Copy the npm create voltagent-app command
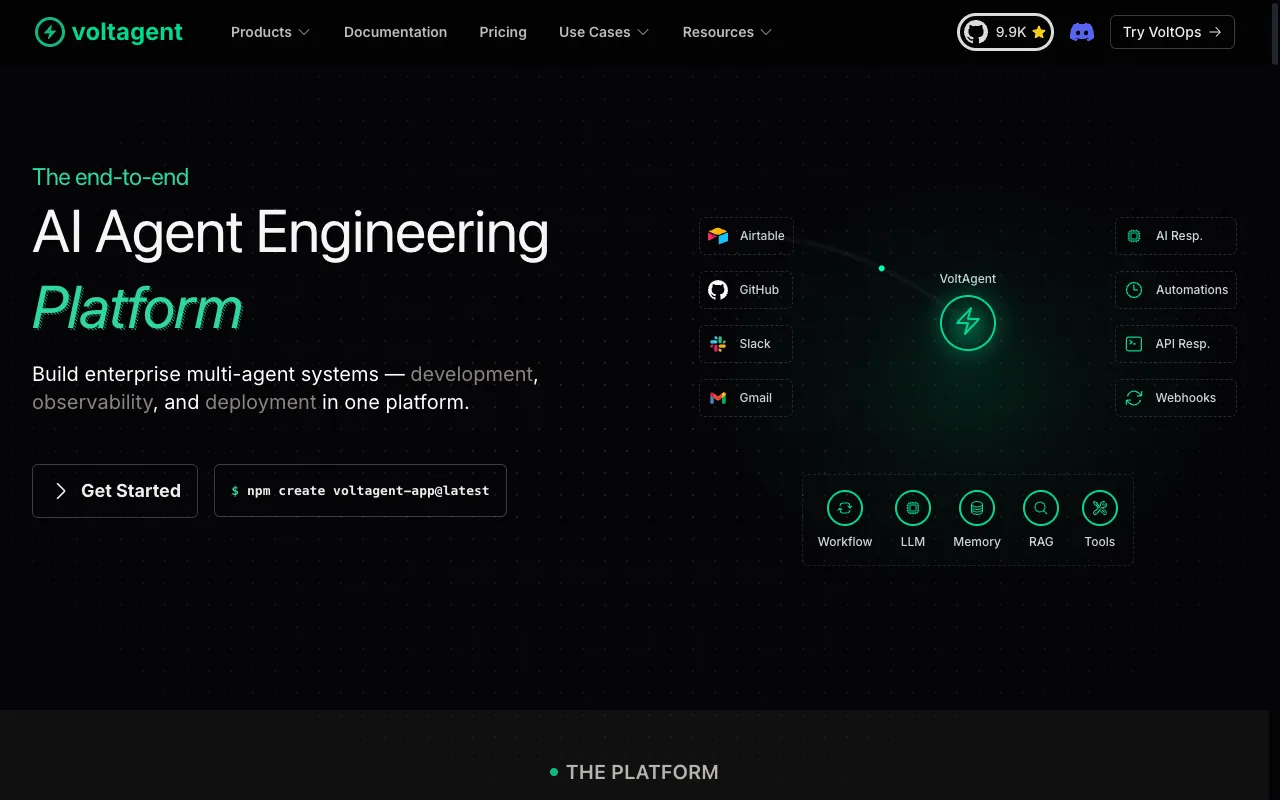 point(360,491)
